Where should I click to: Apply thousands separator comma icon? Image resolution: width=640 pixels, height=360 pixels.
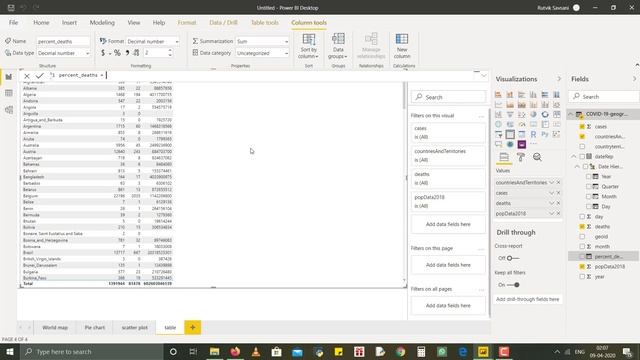(127, 53)
